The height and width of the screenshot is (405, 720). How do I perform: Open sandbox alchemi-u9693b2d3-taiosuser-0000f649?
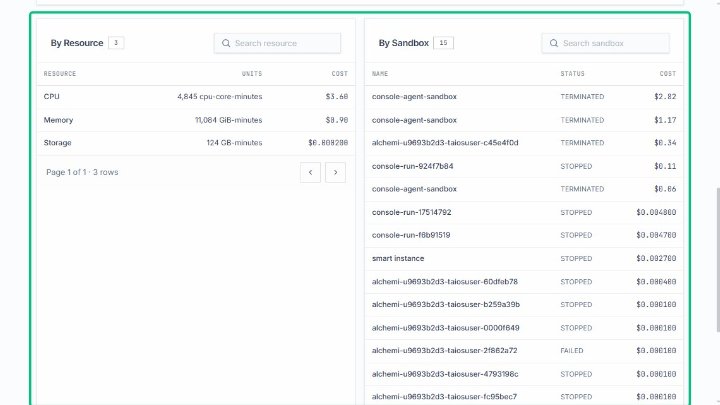tap(445, 328)
